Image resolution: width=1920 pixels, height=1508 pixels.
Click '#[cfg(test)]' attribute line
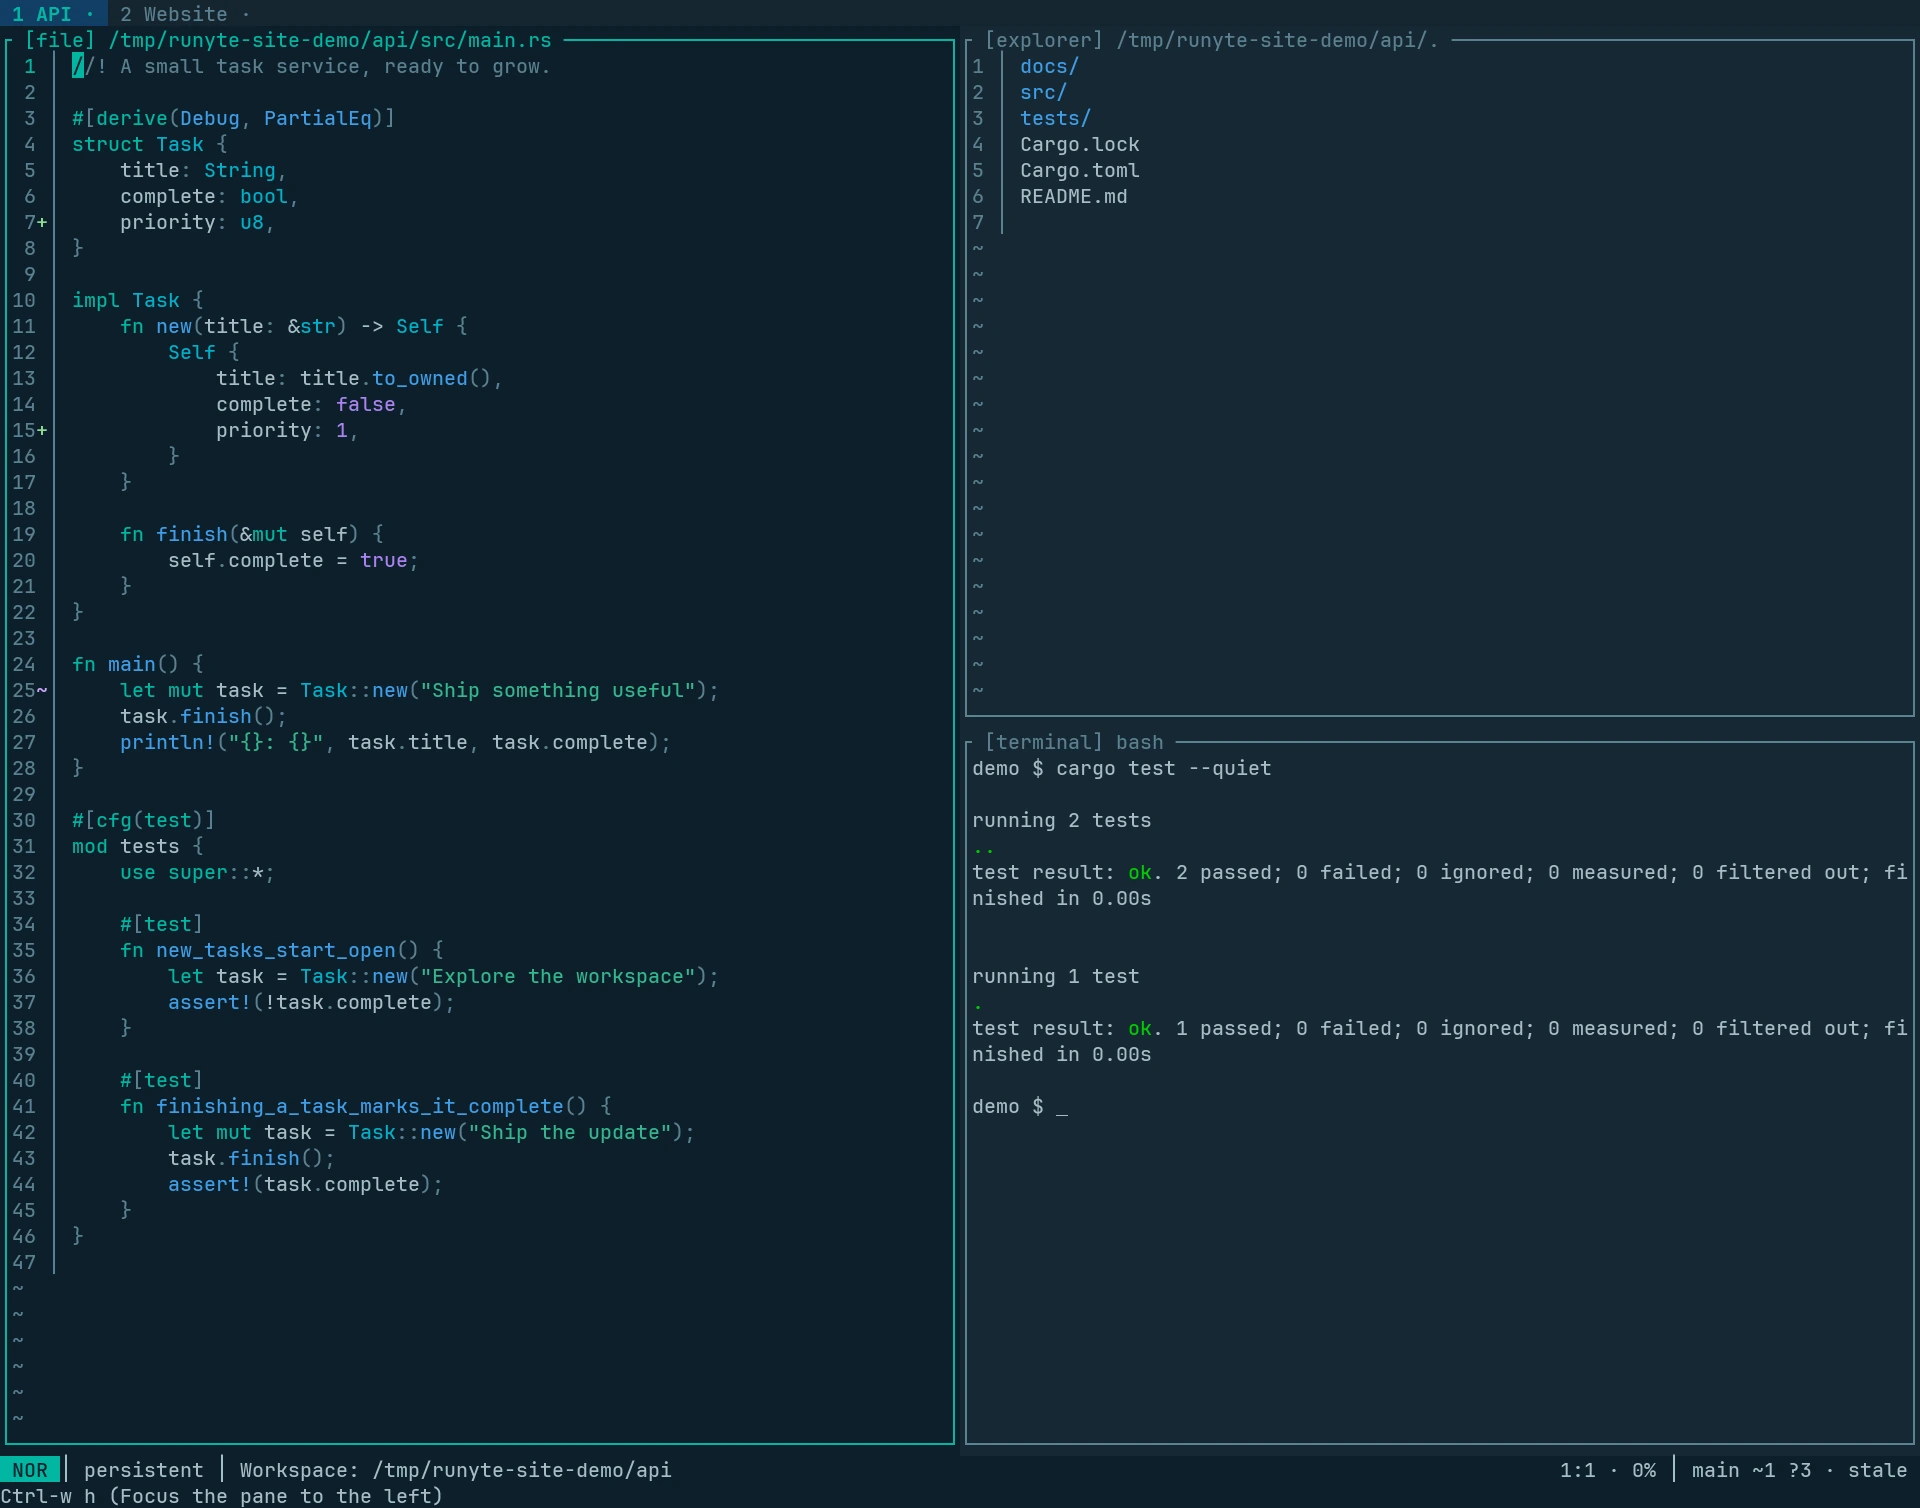(143, 821)
